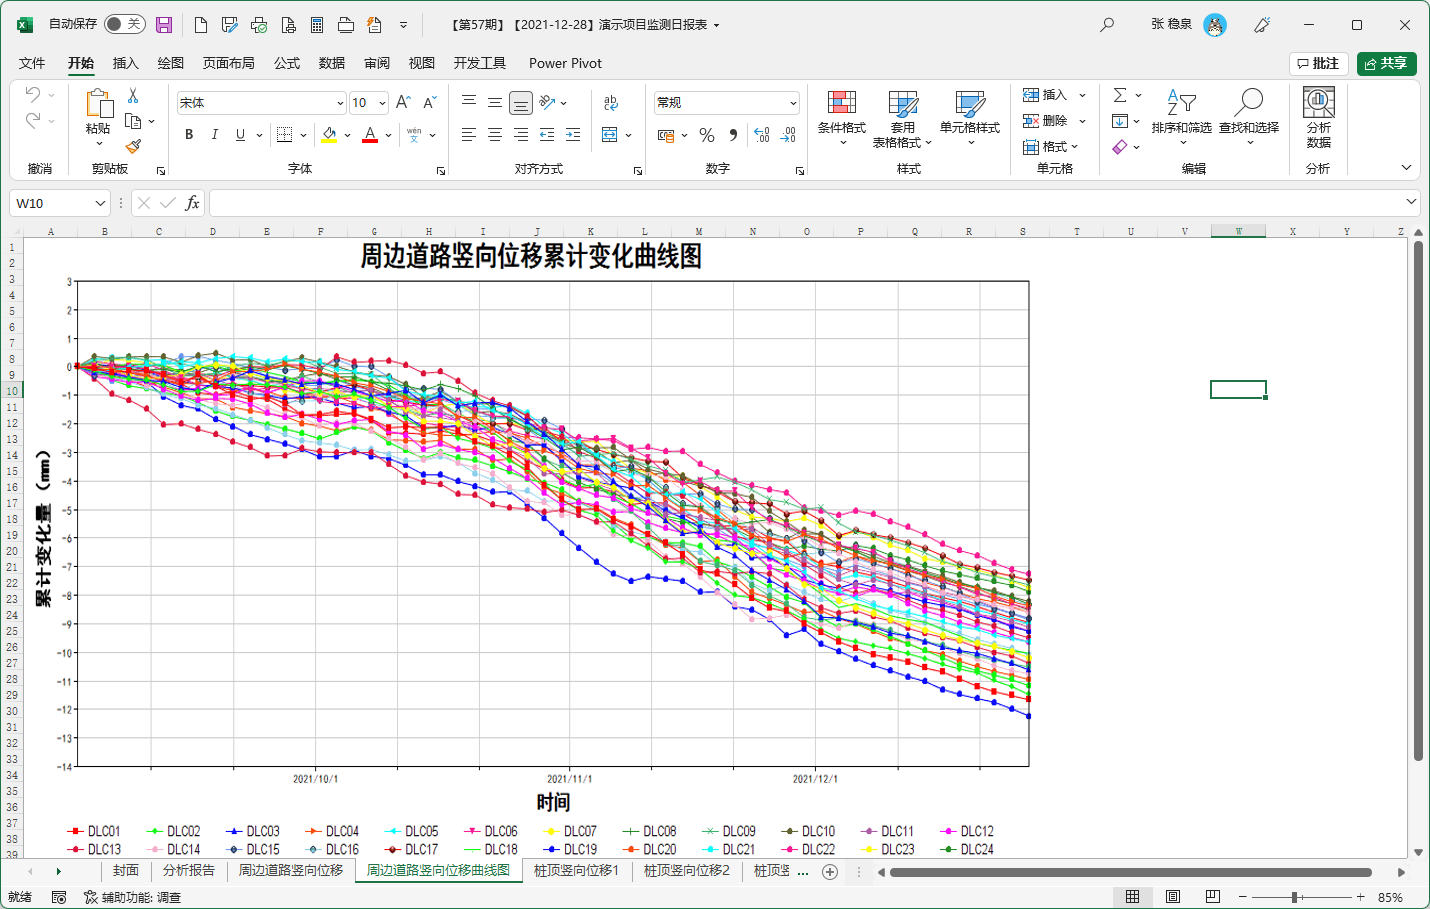Open Conditional Formatting (条件格式)
This screenshot has height=909, width=1430.
[842, 118]
